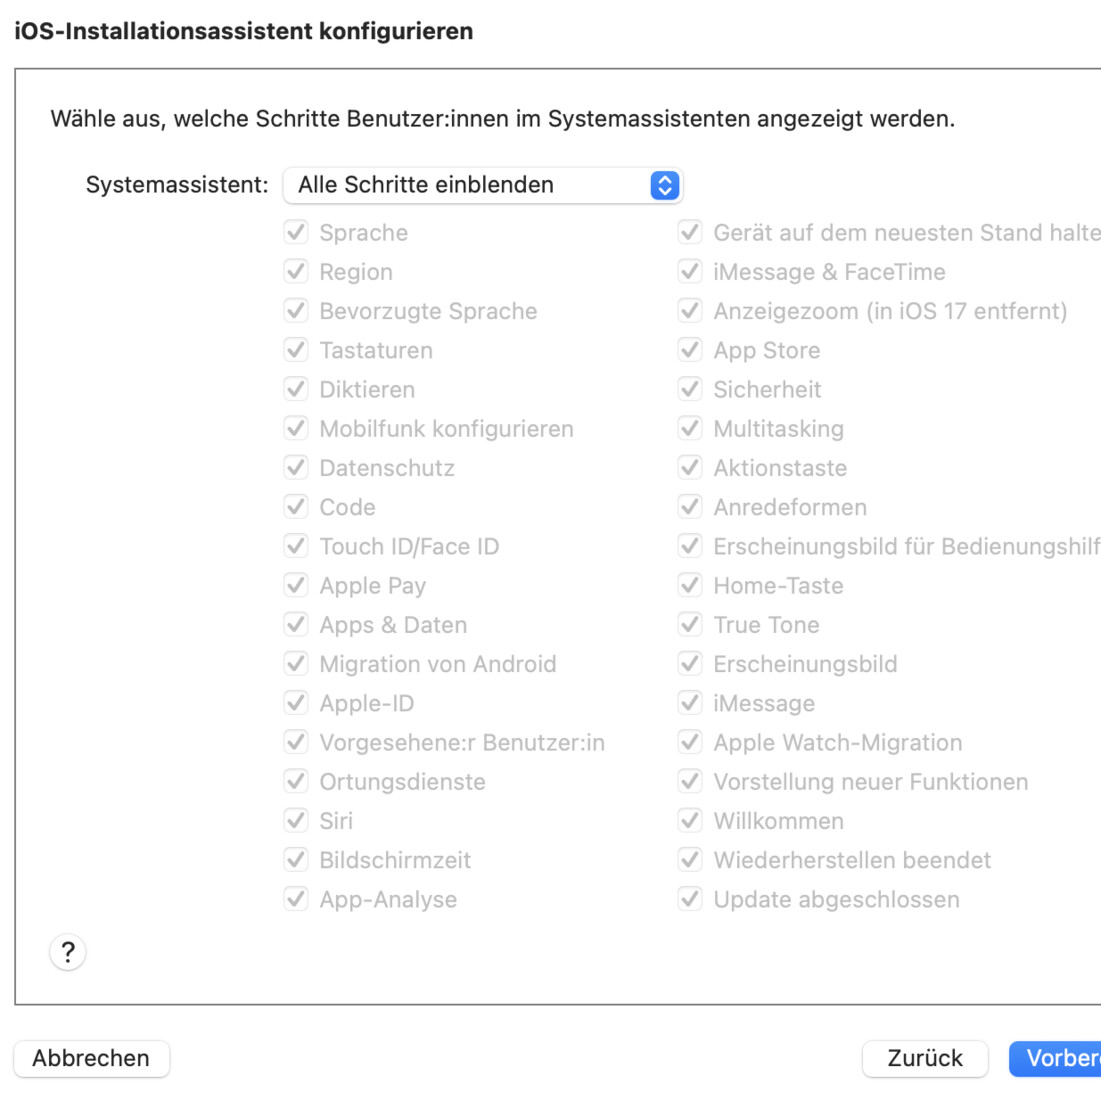Screen dimensions: 1101x1100
Task: Toggle Mobilfunk konfigurieren
Action: pos(296,428)
